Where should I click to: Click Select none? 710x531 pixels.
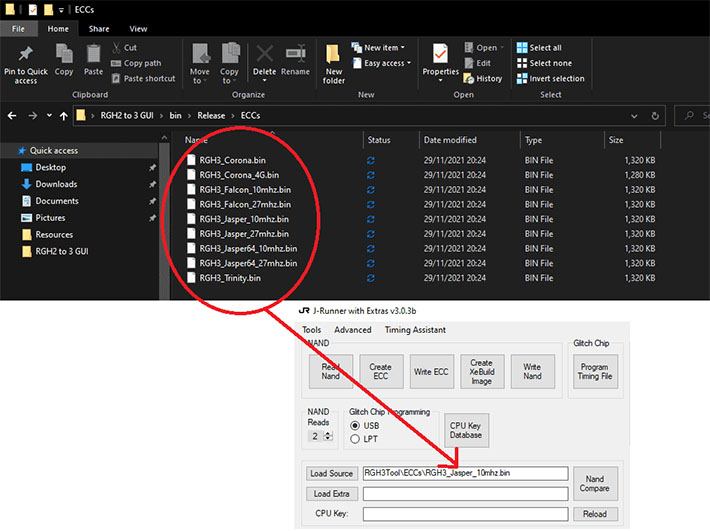(545, 63)
